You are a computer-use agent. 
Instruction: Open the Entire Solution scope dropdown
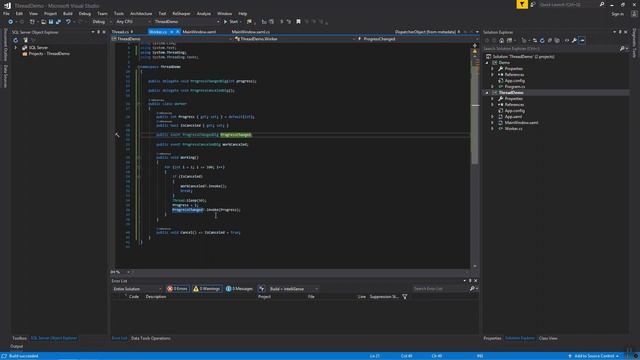click(x=137, y=289)
